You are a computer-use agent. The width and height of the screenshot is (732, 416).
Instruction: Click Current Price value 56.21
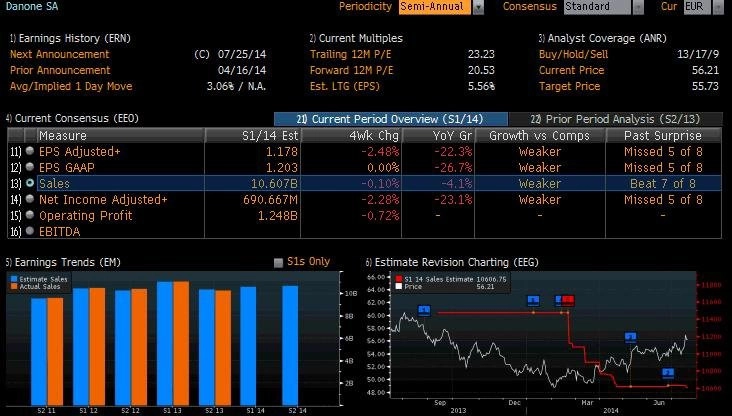705,70
